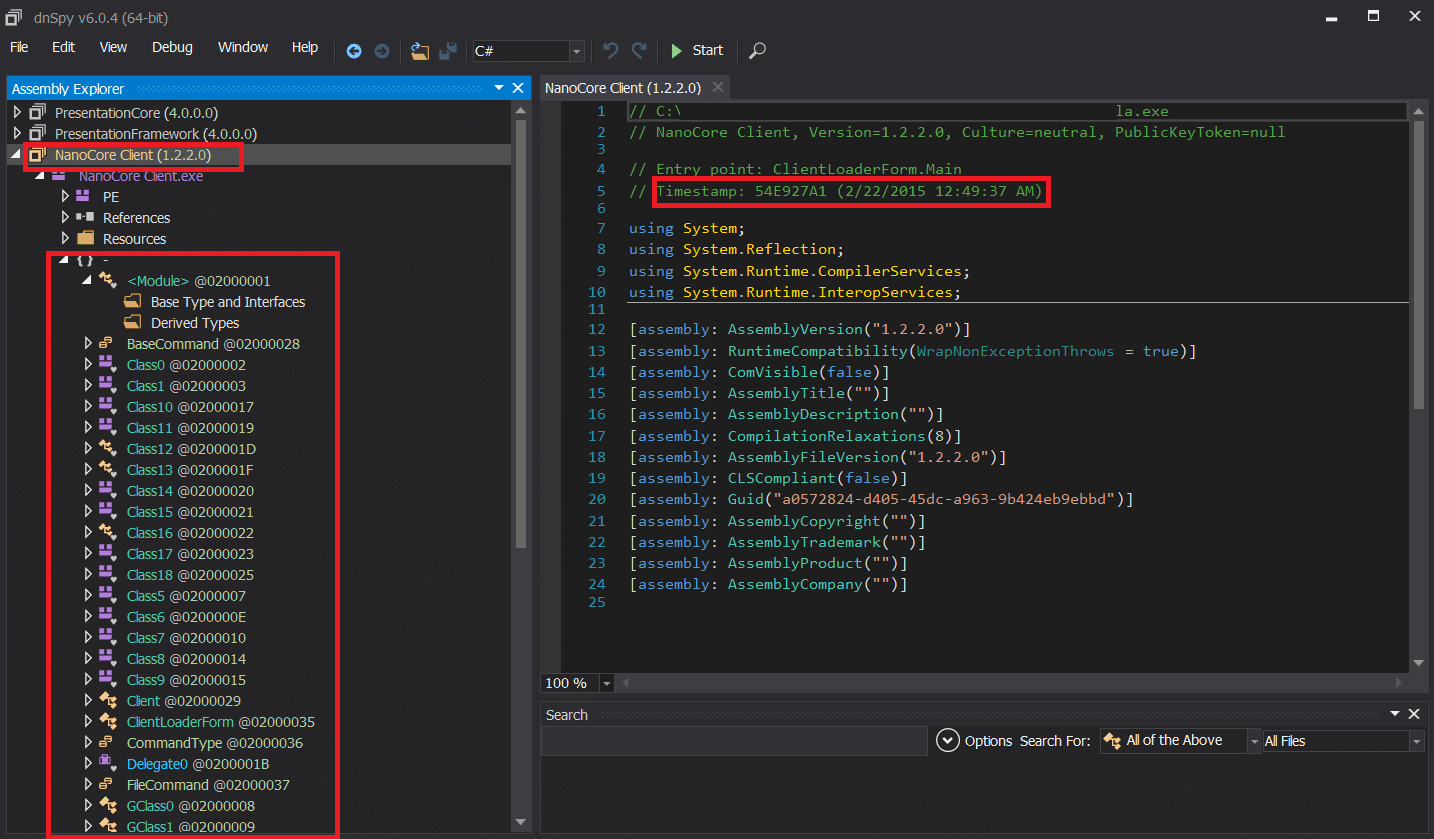1434x839 pixels.
Task: Click the Class16 class icon
Action: click(x=106, y=533)
